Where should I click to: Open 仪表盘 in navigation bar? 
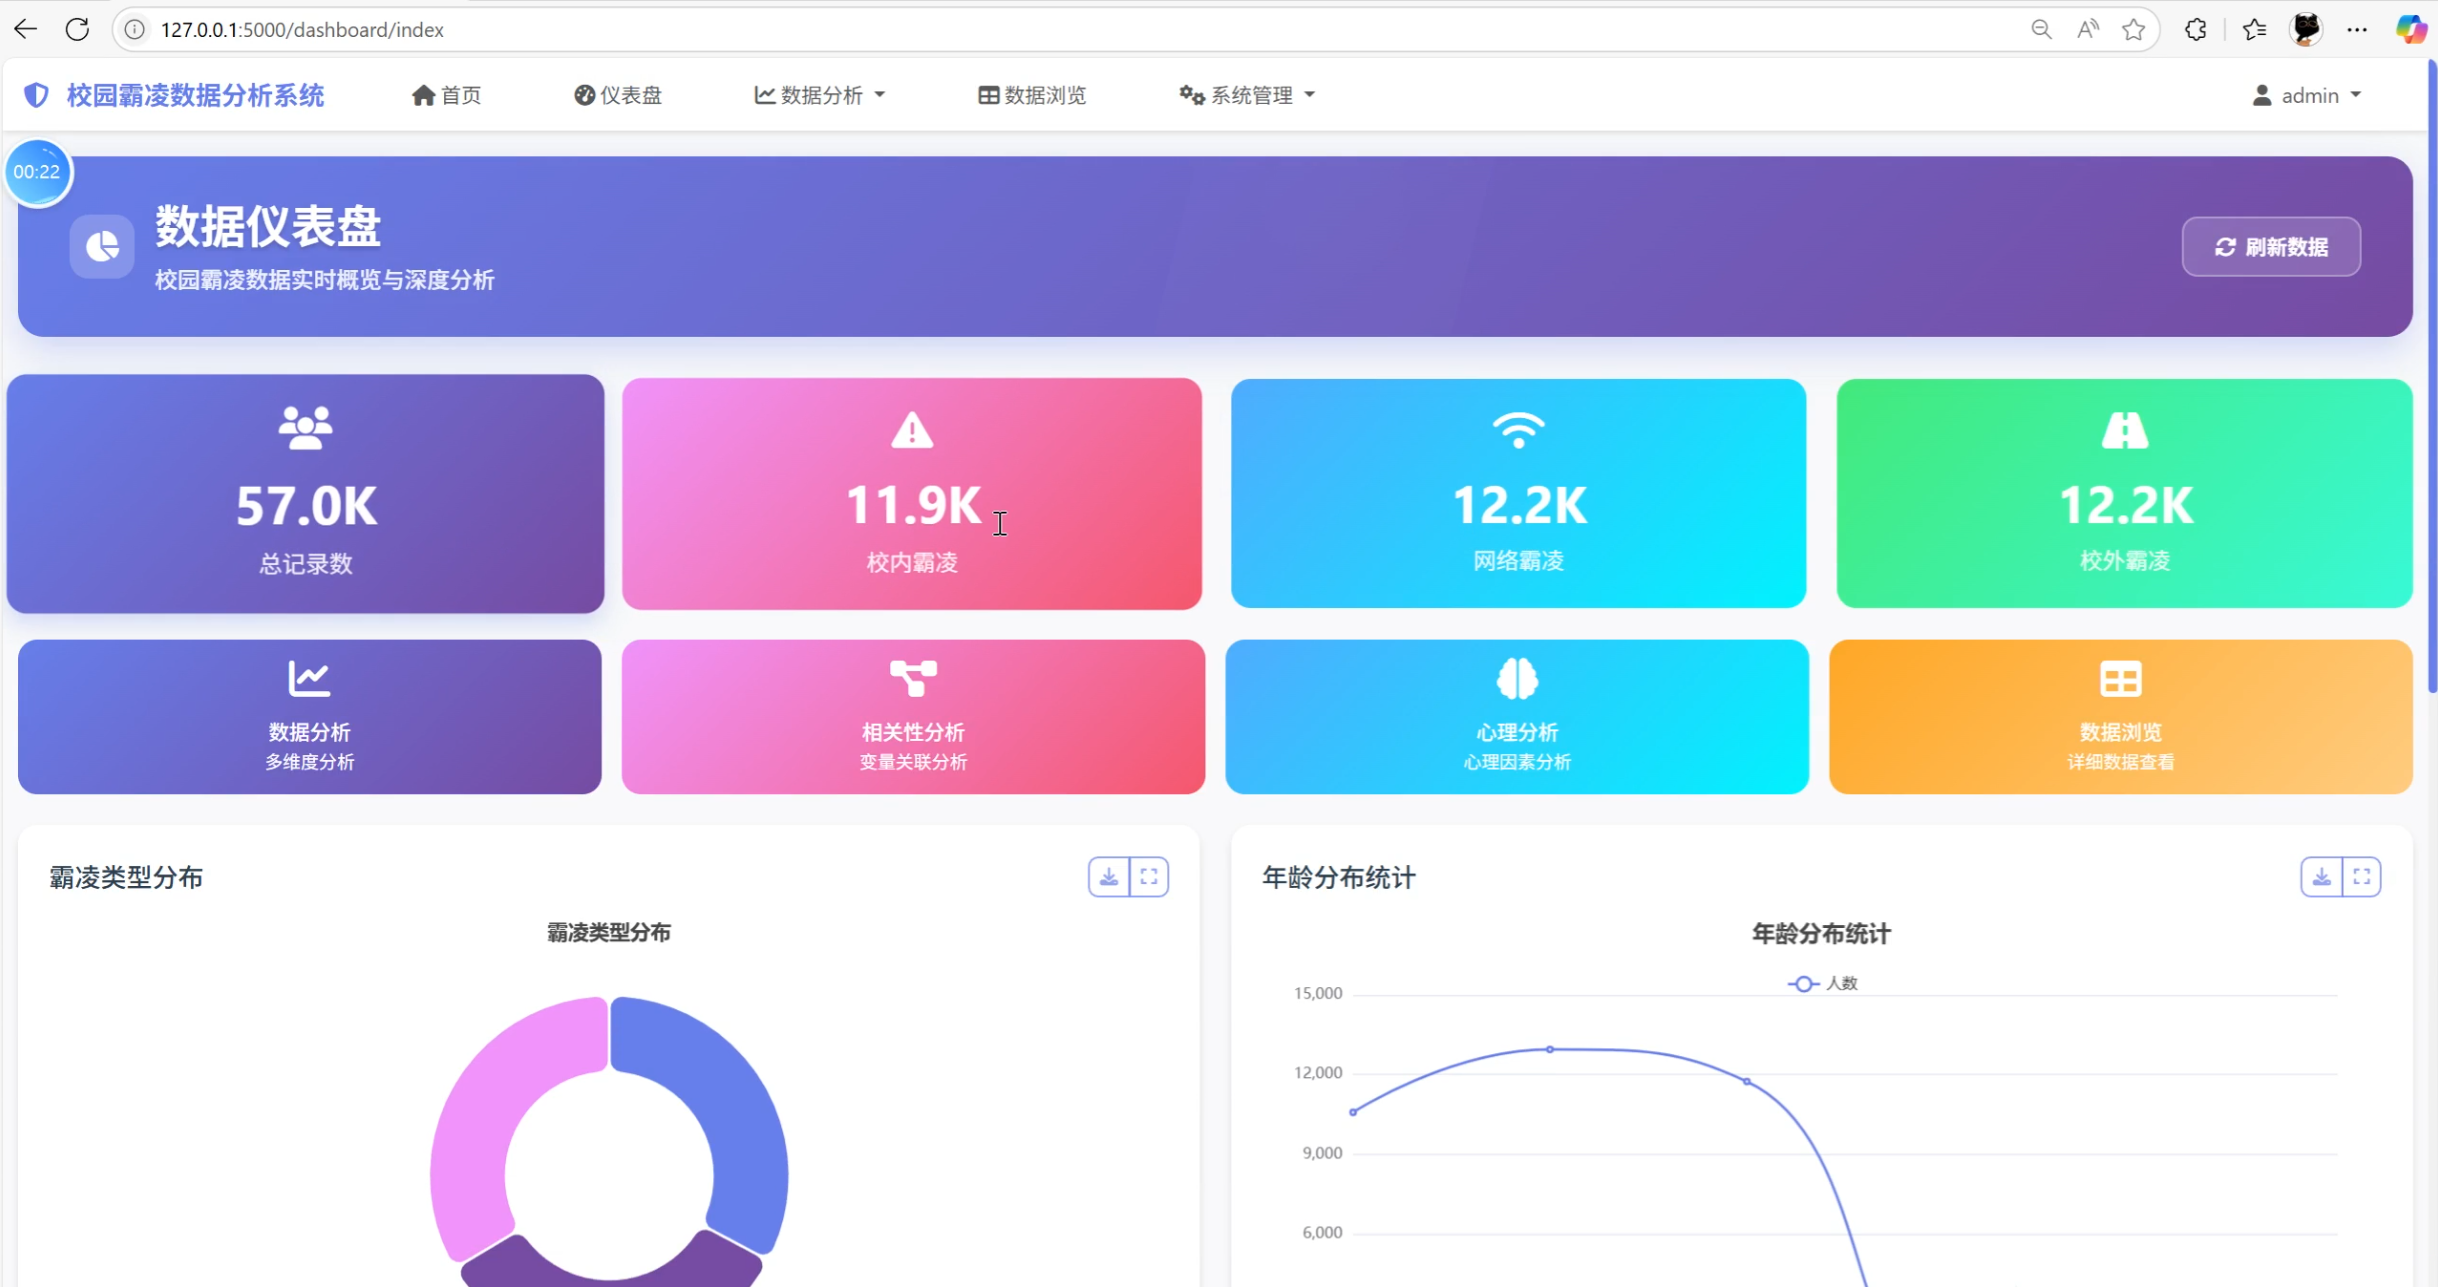[x=617, y=95]
